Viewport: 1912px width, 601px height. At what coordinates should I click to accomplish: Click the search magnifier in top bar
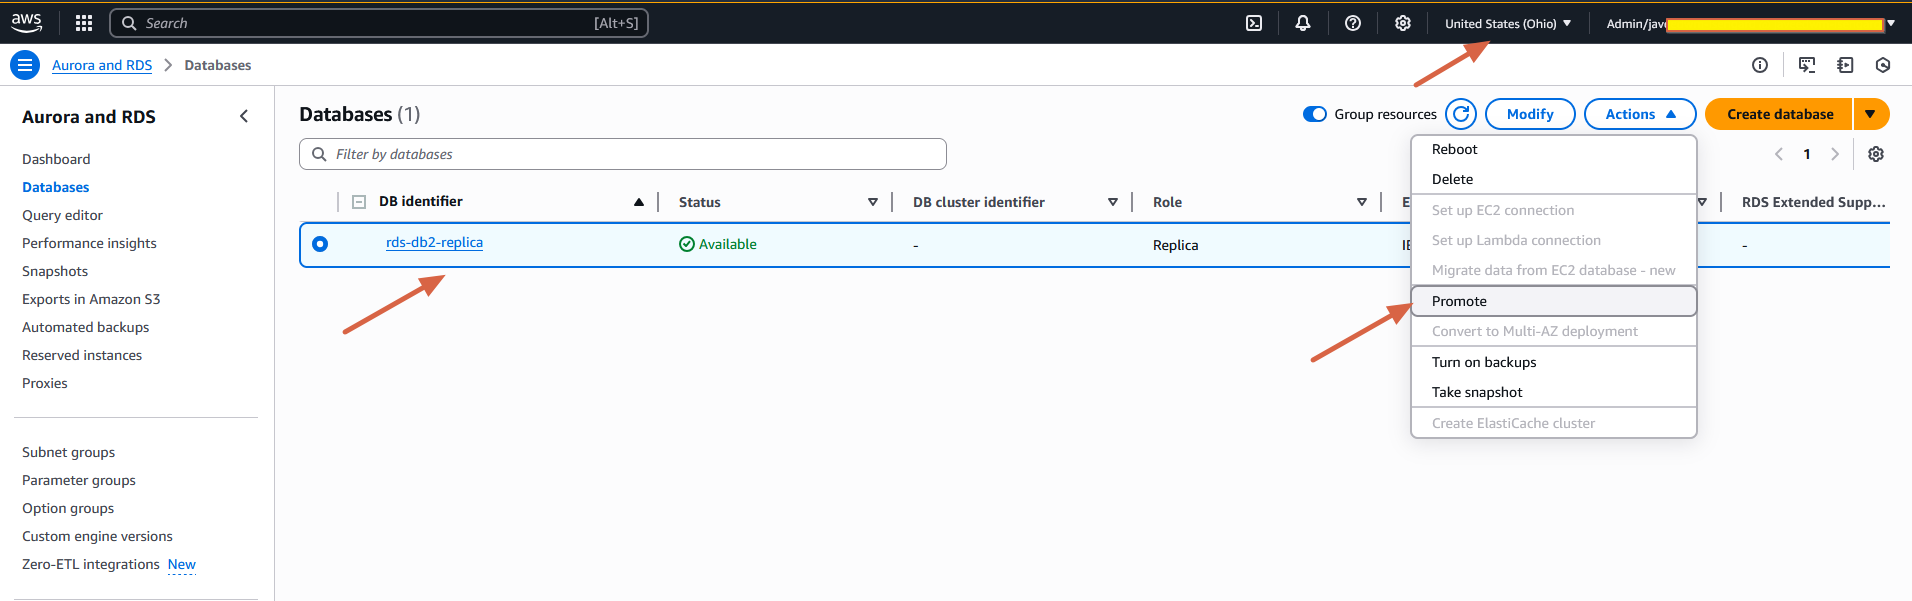click(129, 23)
